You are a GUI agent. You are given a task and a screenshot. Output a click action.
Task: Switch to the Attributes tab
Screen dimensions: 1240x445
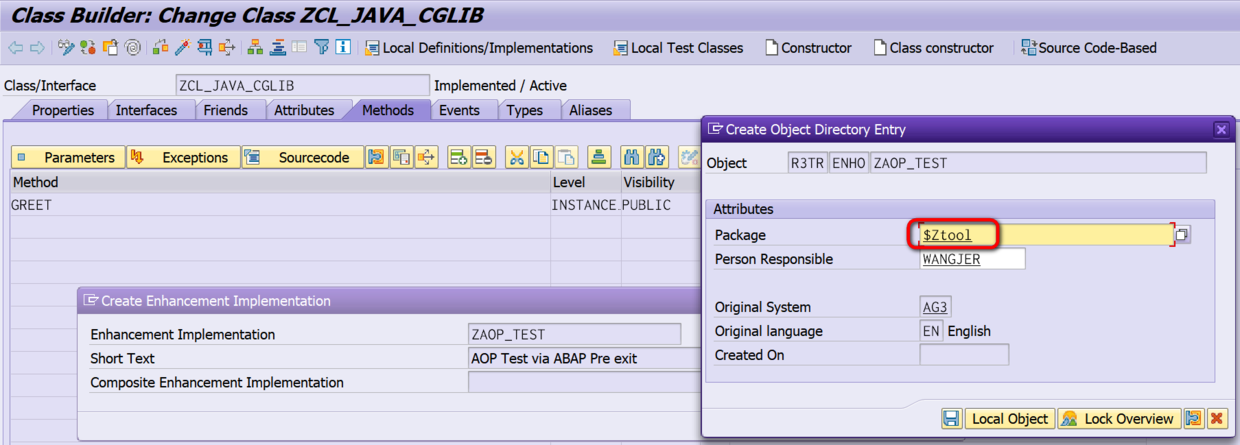point(304,110)
